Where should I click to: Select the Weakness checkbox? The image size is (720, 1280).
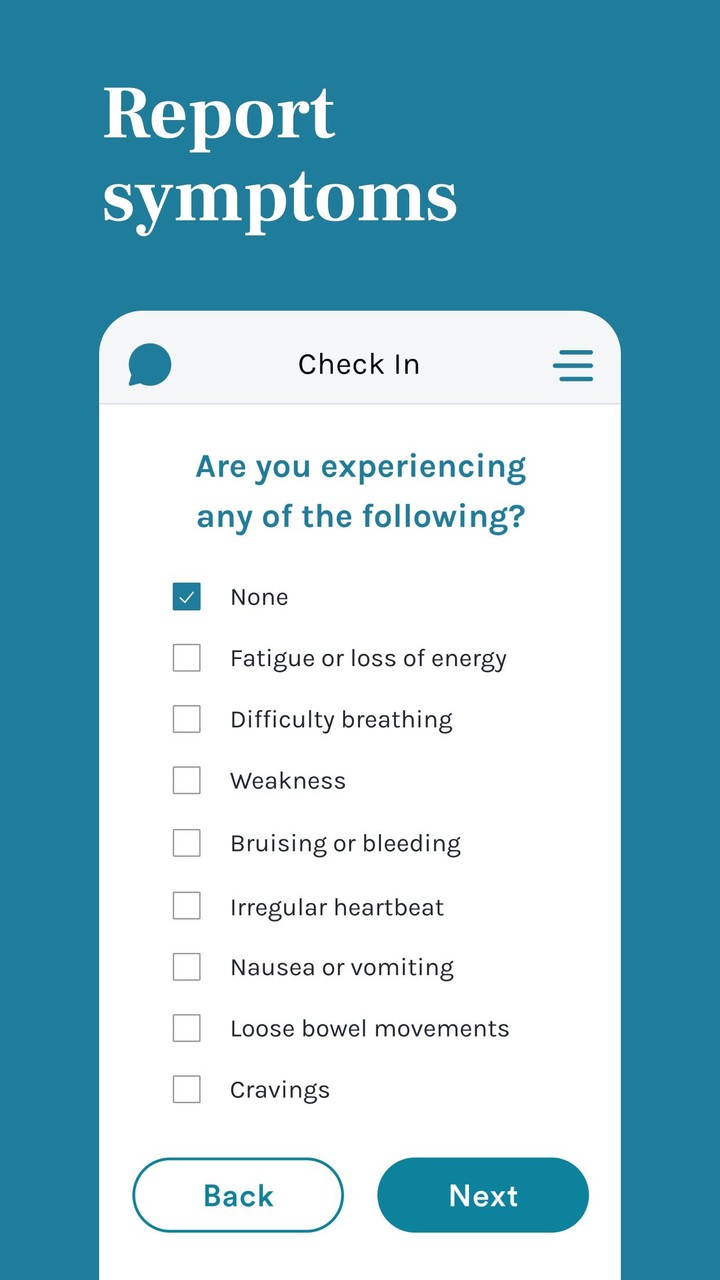(187, 780)
